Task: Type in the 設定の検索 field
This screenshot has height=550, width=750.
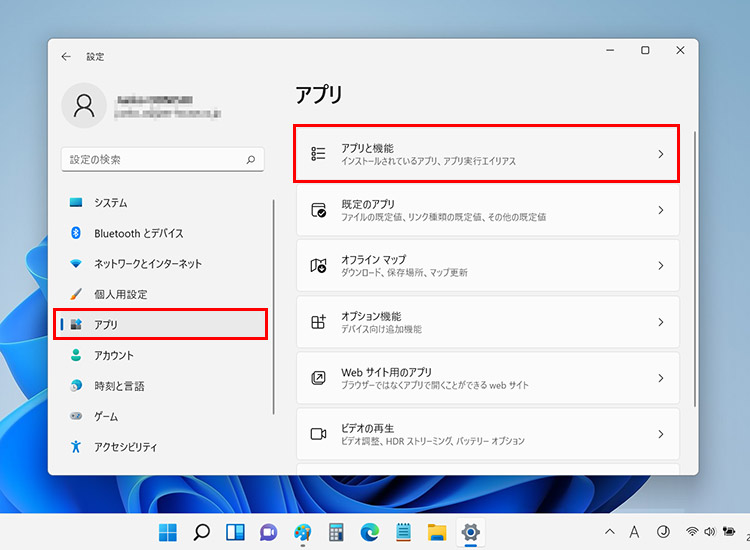Action: coord(150,159)
